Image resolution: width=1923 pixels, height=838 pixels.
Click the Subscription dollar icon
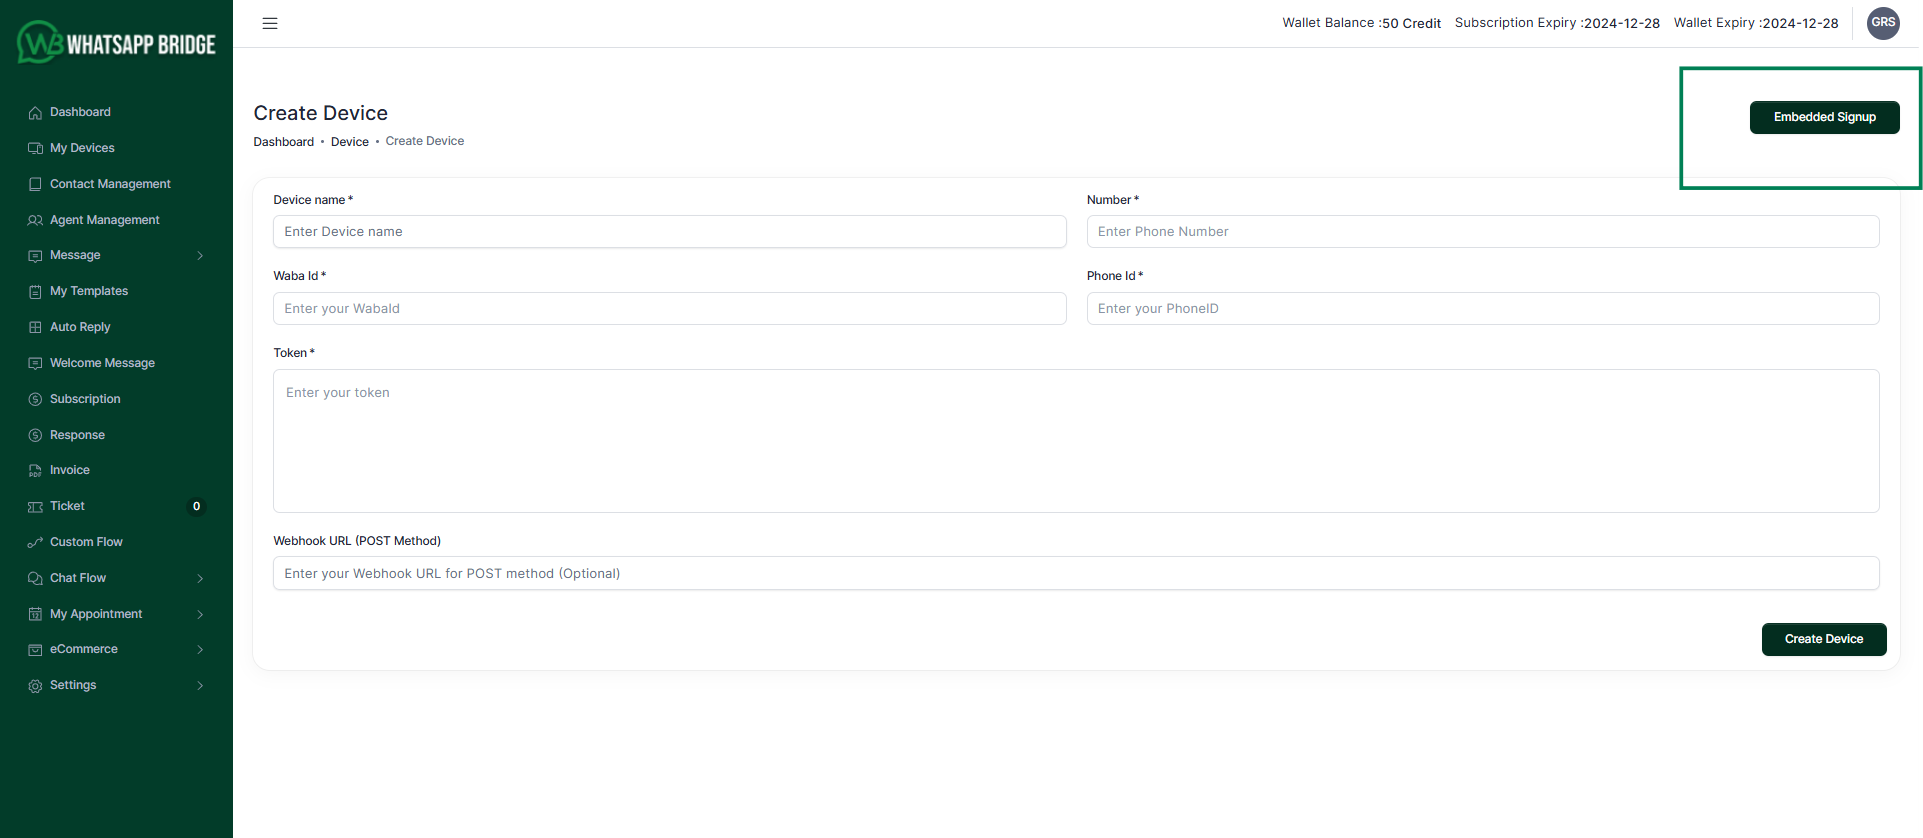pos(35,399)
